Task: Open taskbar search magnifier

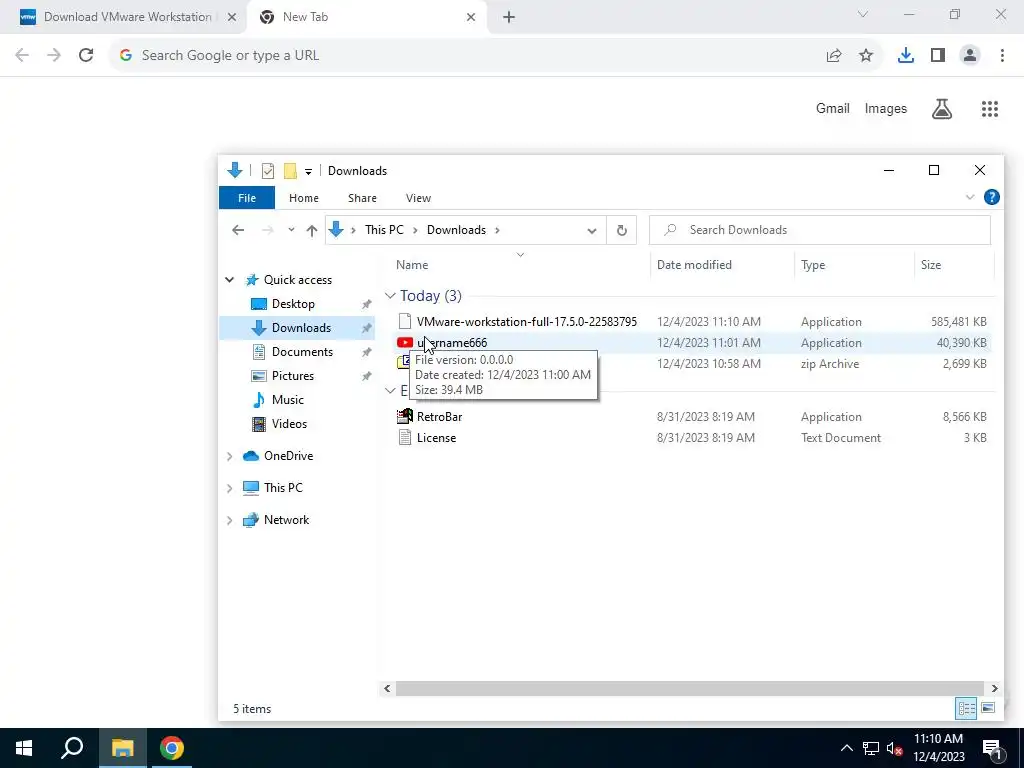Action: 72,748
